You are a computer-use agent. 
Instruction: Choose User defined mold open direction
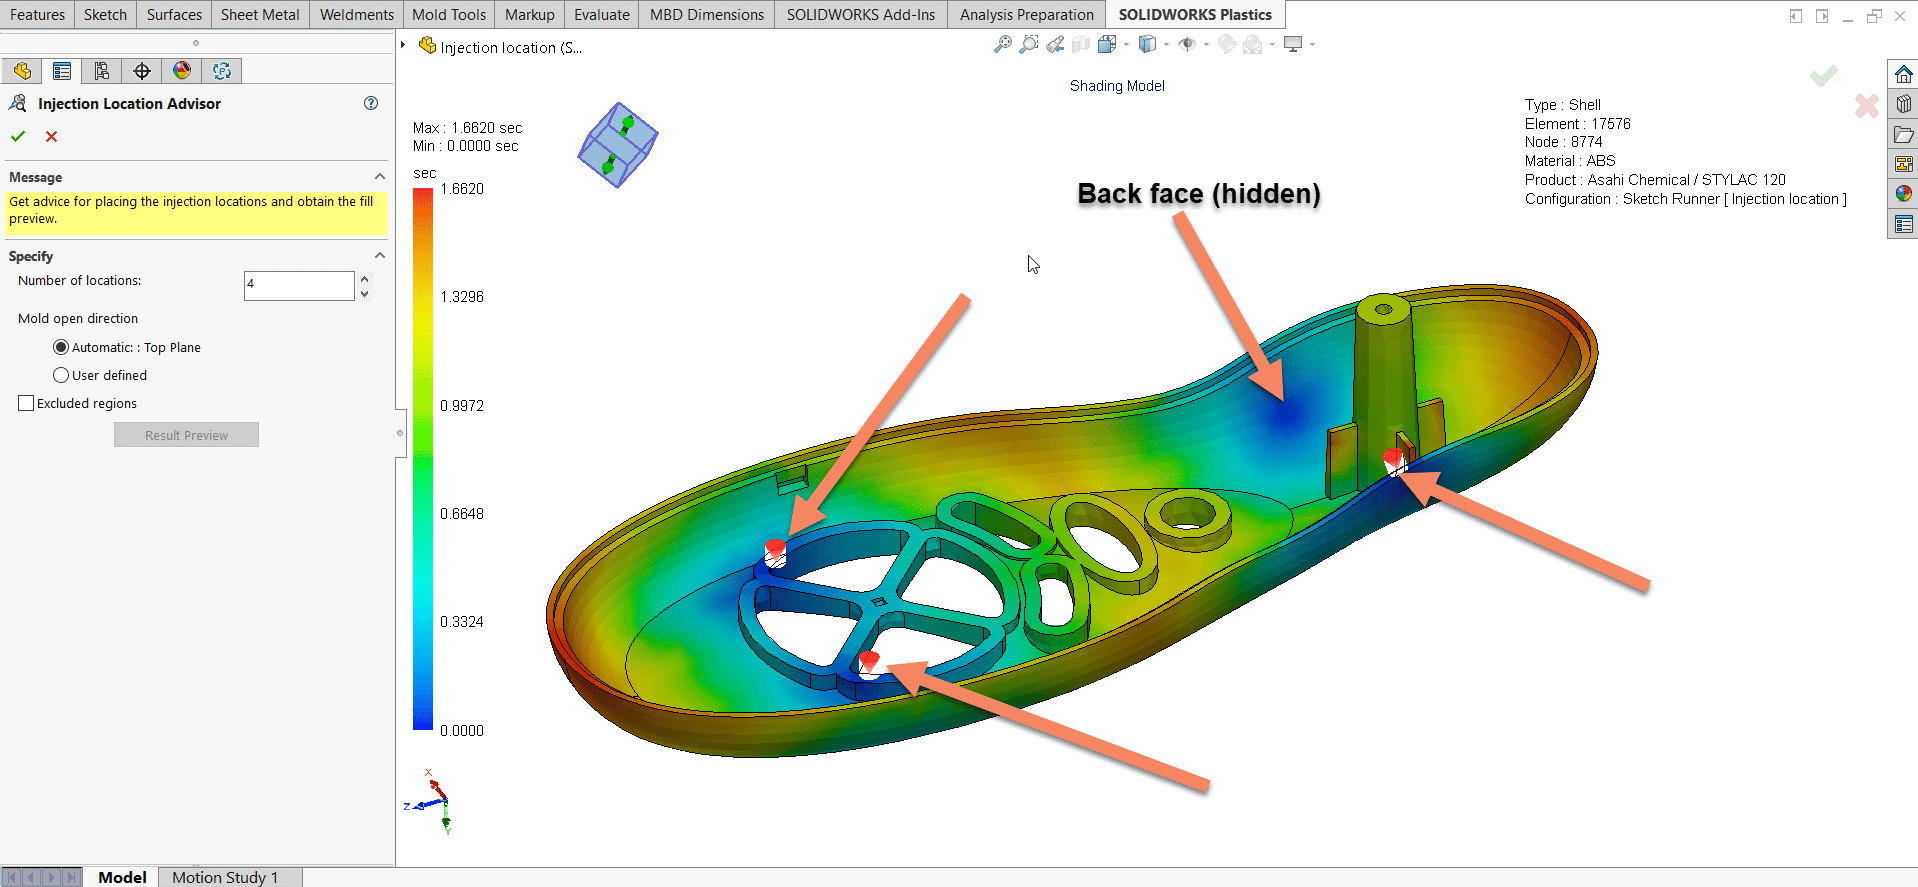coord(61,375)
